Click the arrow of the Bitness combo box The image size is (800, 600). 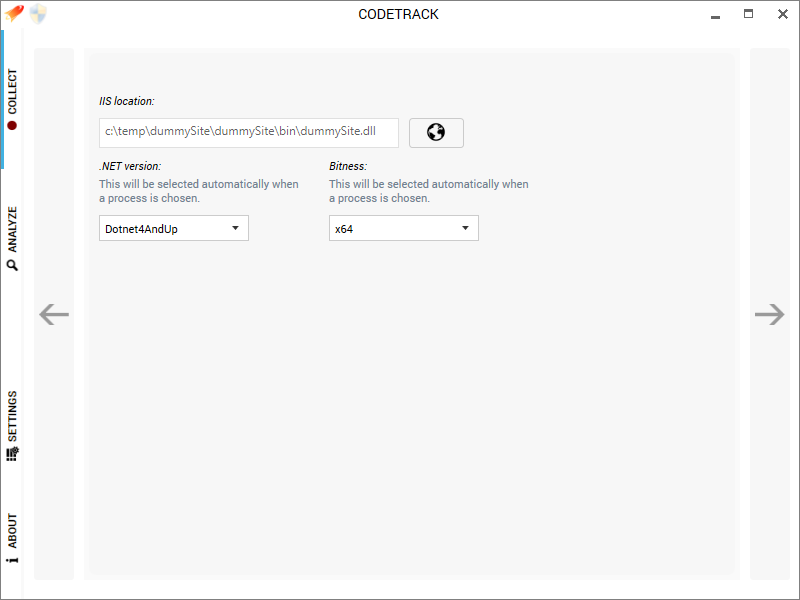coord(465,228)
